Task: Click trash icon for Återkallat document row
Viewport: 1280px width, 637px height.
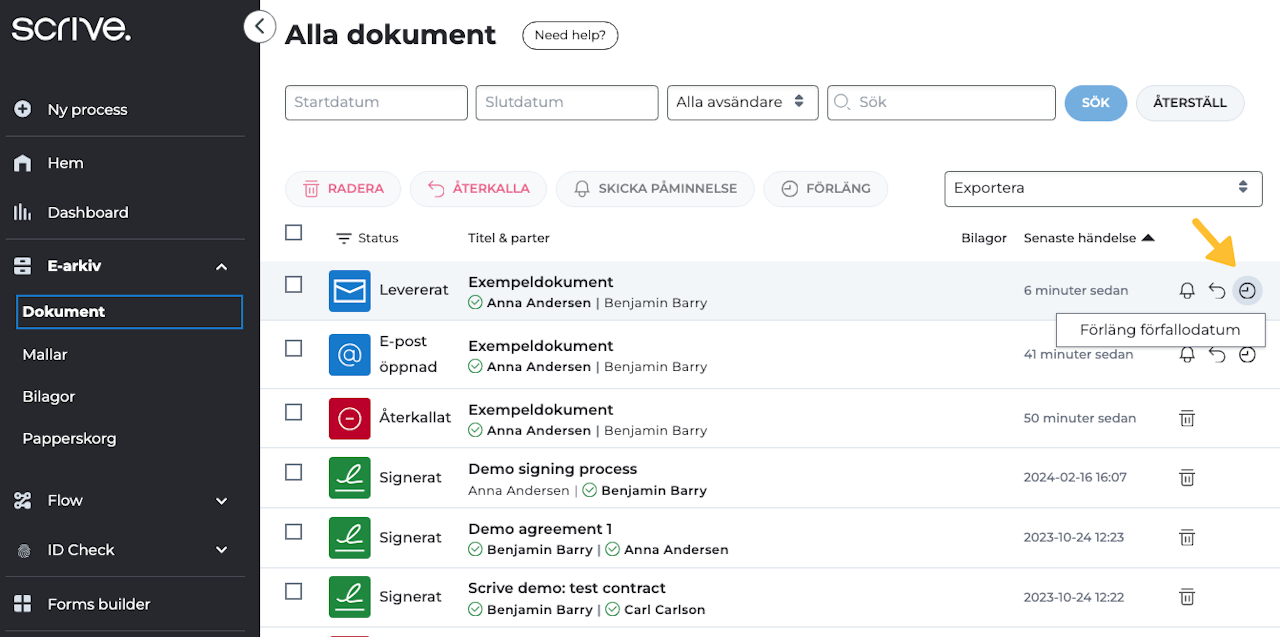Action: click(x=1187, y=418)
